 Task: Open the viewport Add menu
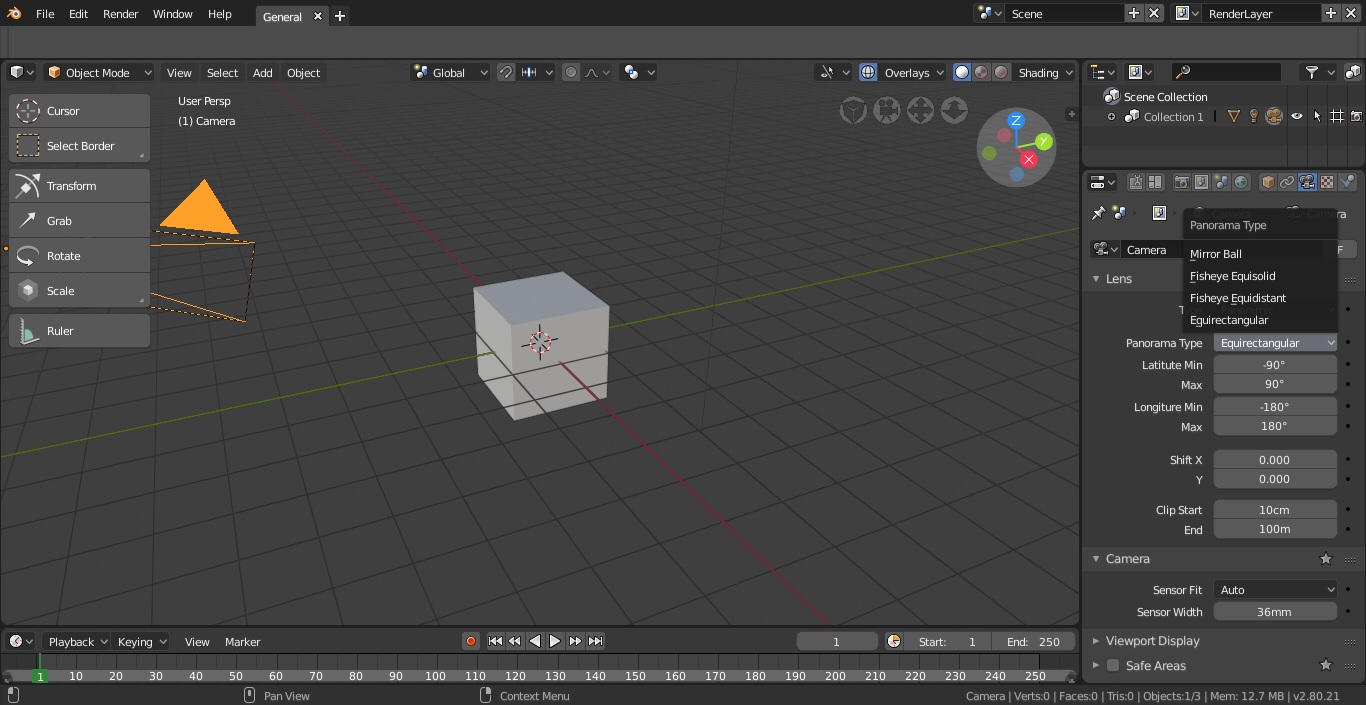[262, 72]
